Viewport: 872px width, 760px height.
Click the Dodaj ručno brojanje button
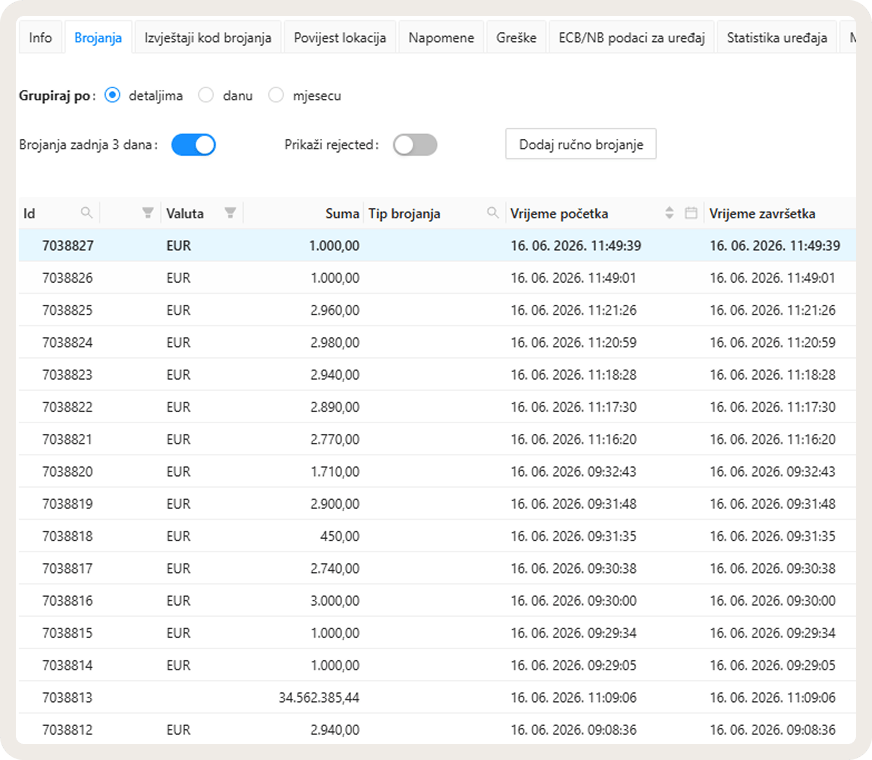click(581, 144)
